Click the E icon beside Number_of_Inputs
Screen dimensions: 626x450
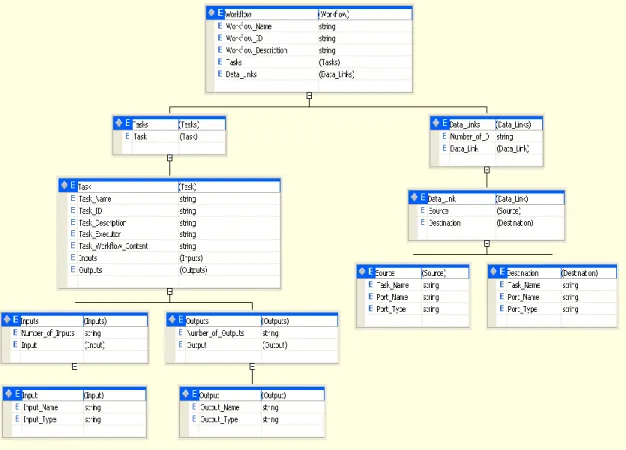(x=15, y=333)
